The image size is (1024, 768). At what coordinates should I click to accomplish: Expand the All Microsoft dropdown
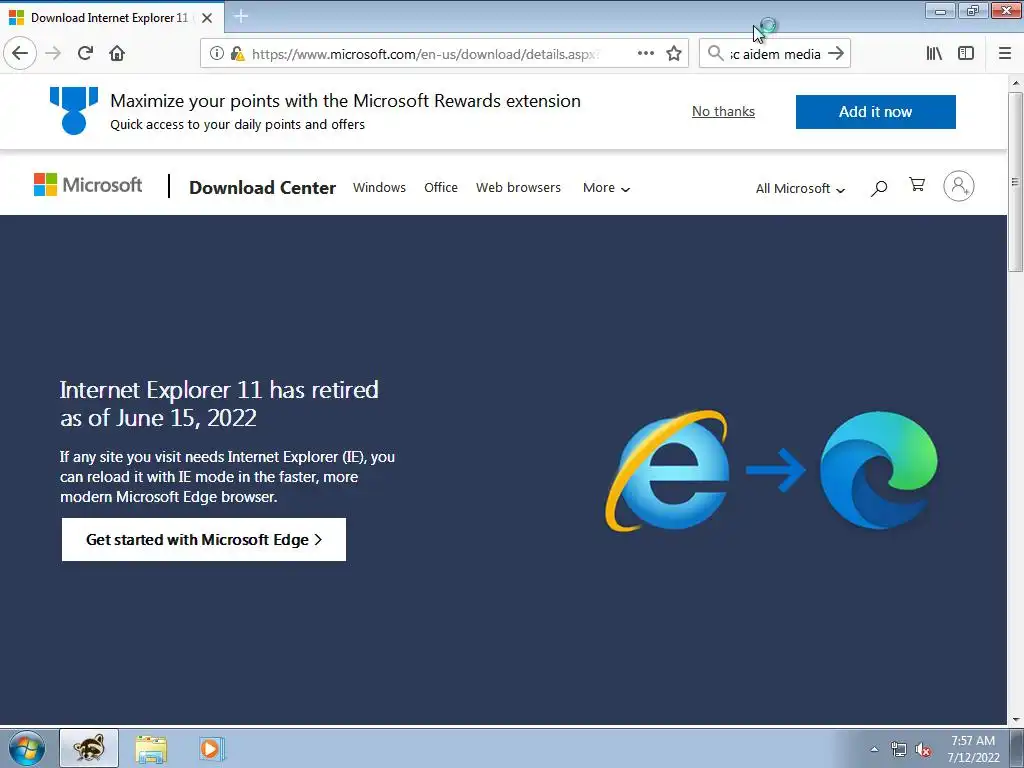pos(800,189)
